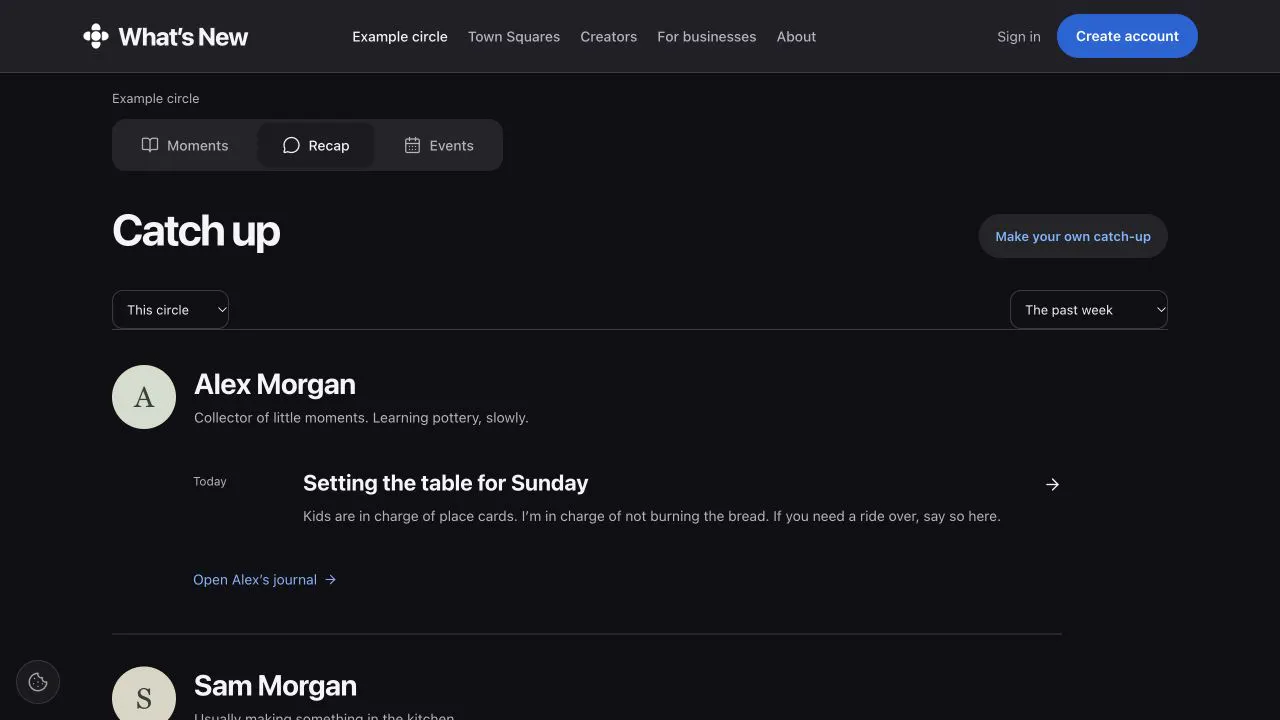This screenshot has width=1280, height=720.
Task: Open the Events tab label
Action: [x=451, y=145]
